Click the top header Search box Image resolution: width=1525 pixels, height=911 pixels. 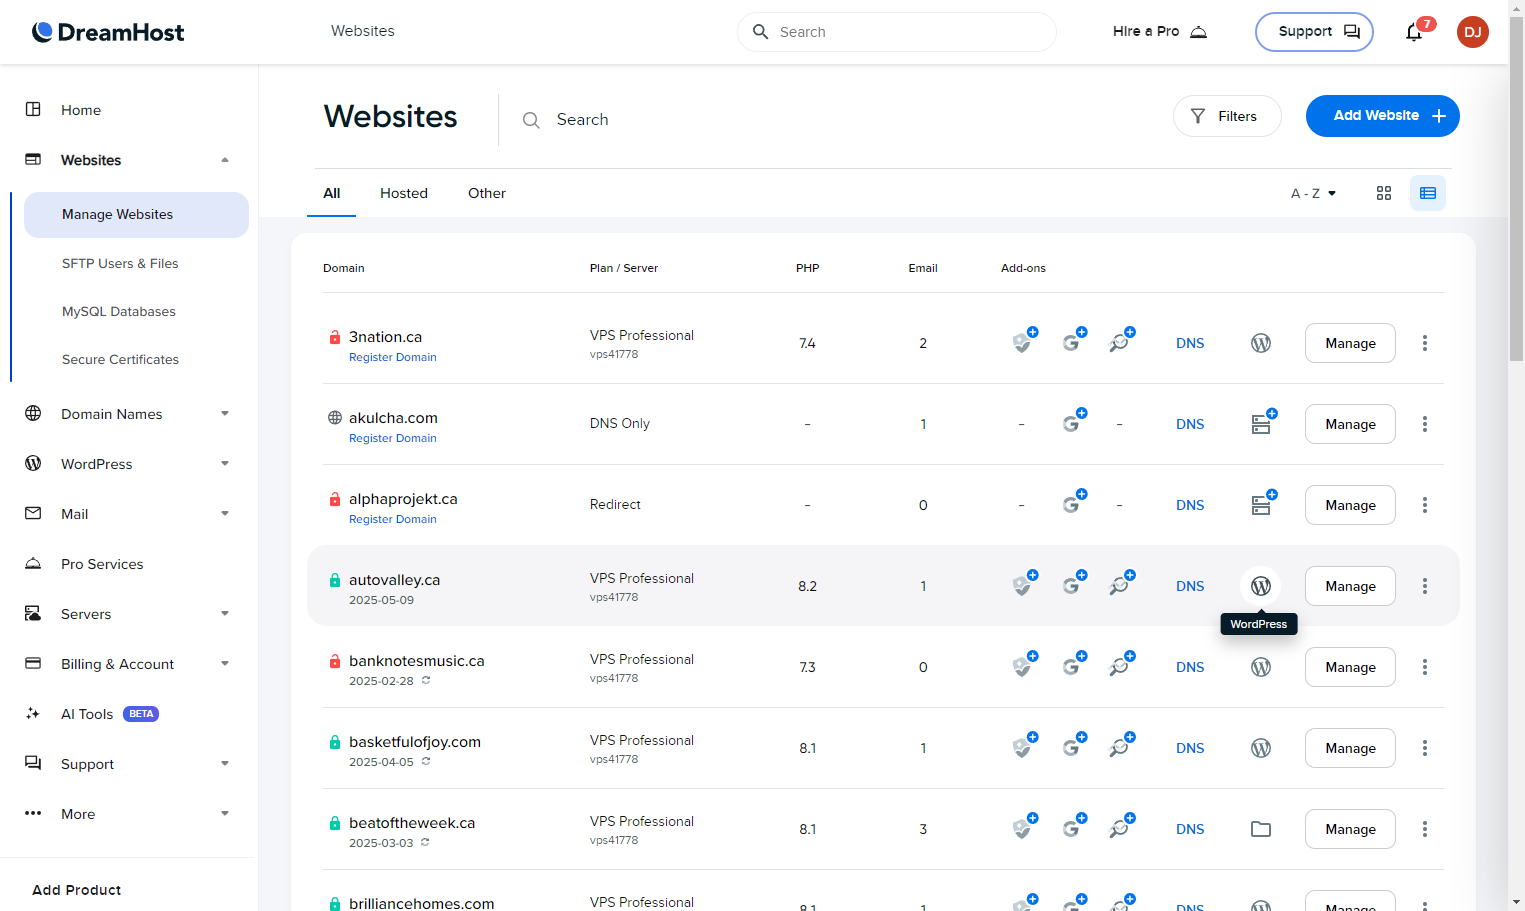click(897, 32)
